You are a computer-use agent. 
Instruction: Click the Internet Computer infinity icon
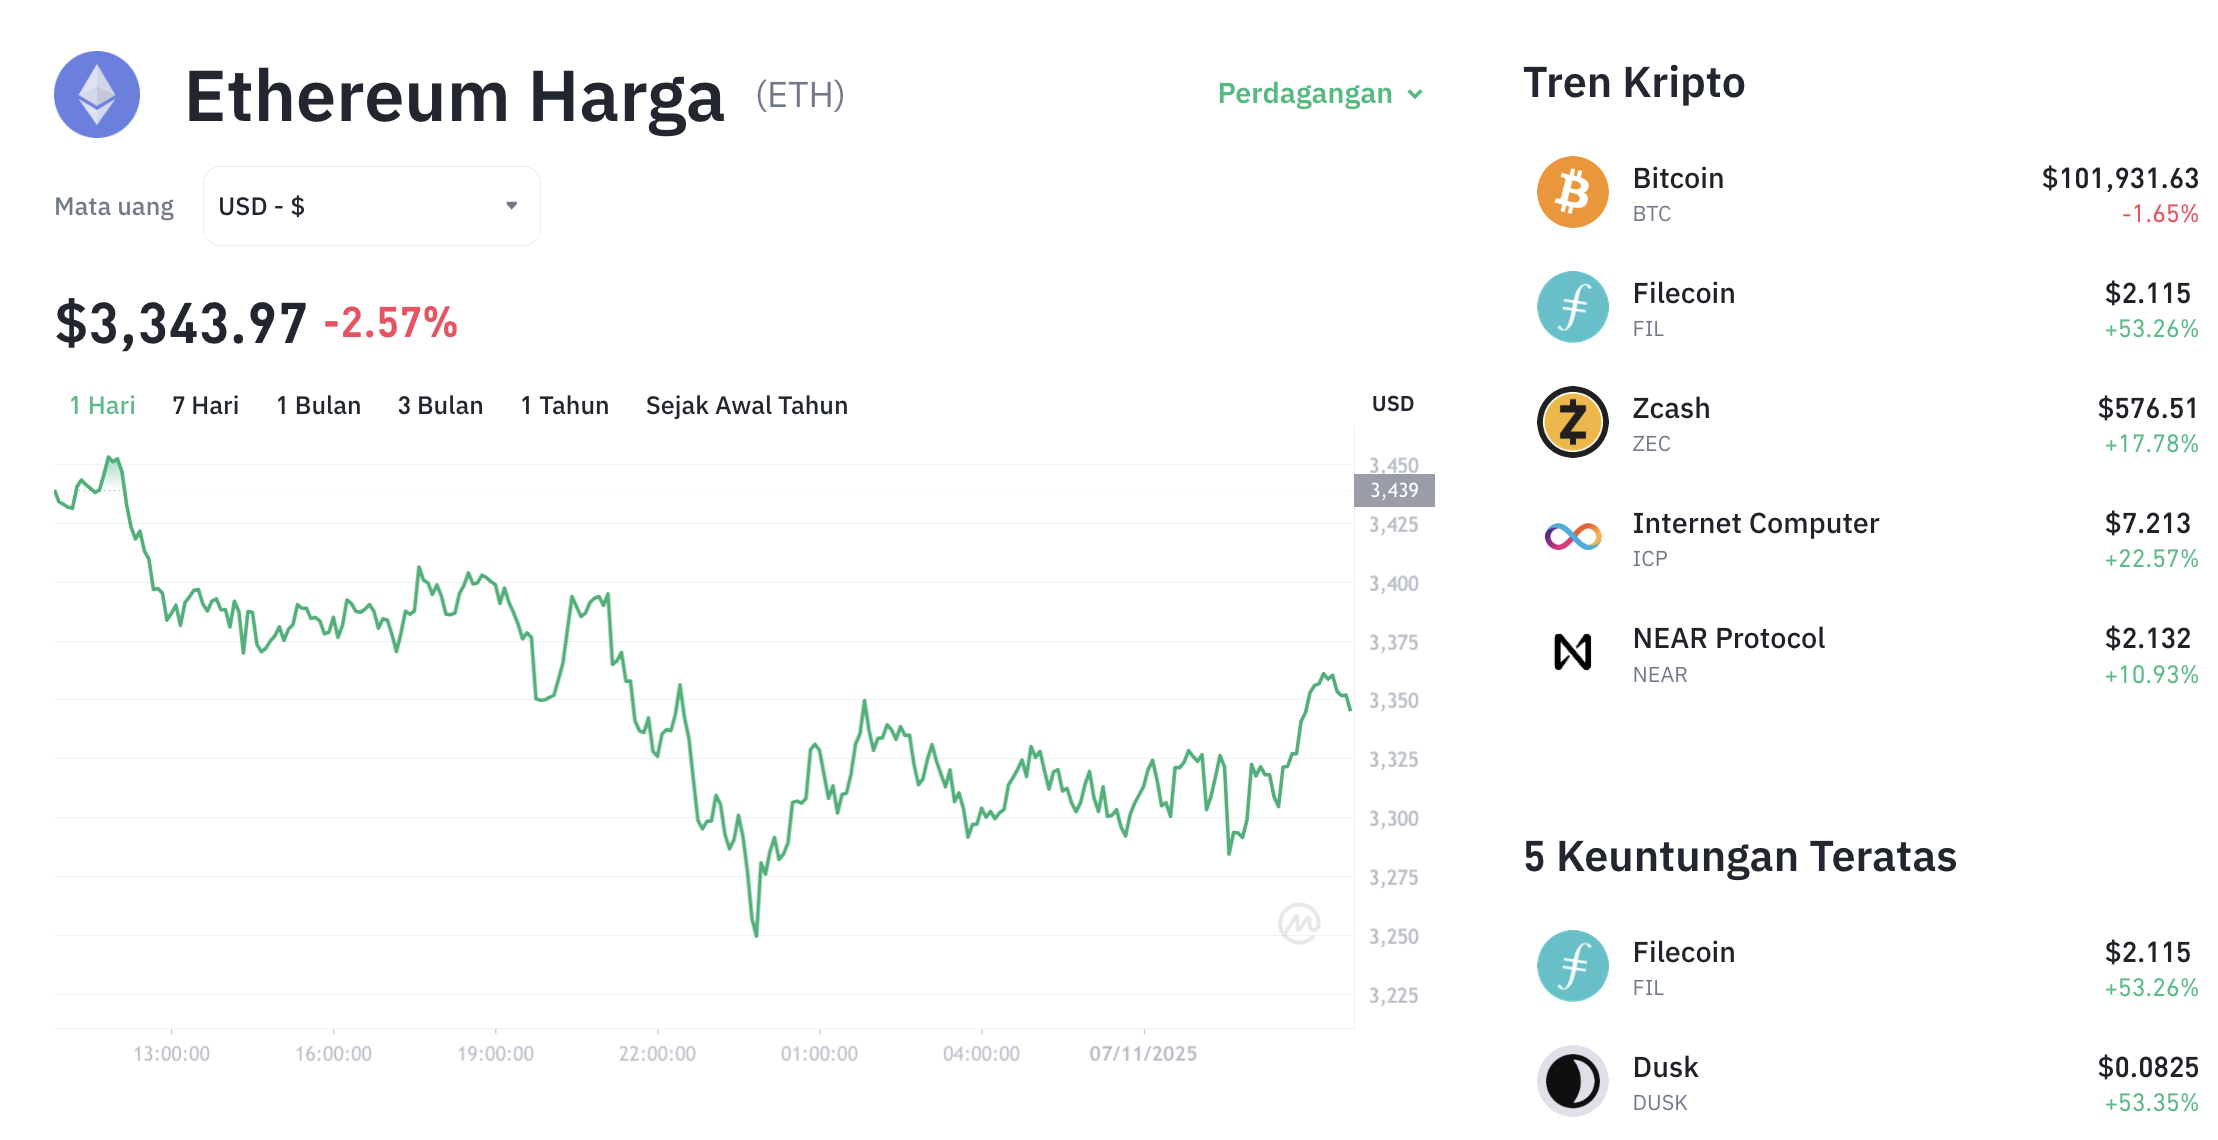click(x=1572, y=537)
